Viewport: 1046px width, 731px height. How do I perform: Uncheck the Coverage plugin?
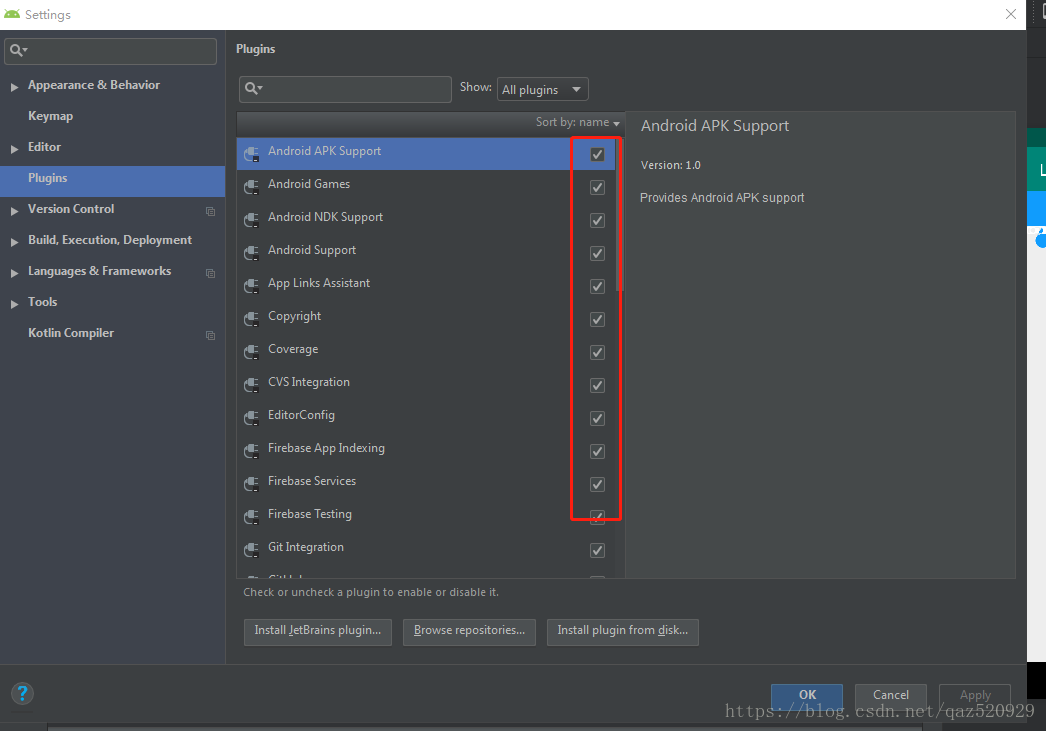coord(597,352)
